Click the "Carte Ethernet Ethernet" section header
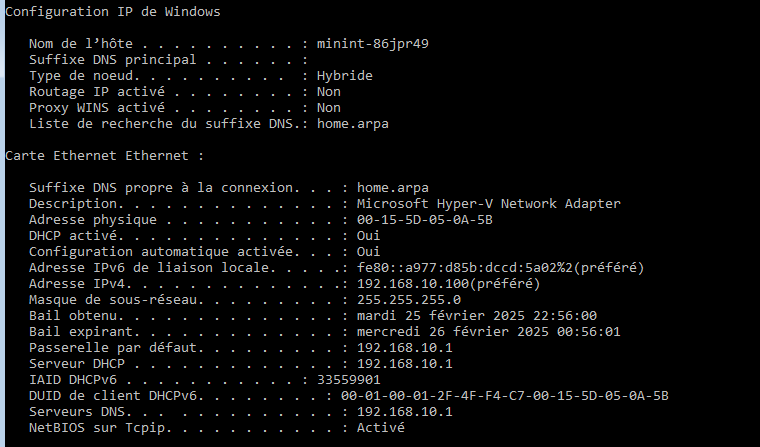The width and height of the screenshot is (760, 447). pyautogui.click(x=104, y=156)
